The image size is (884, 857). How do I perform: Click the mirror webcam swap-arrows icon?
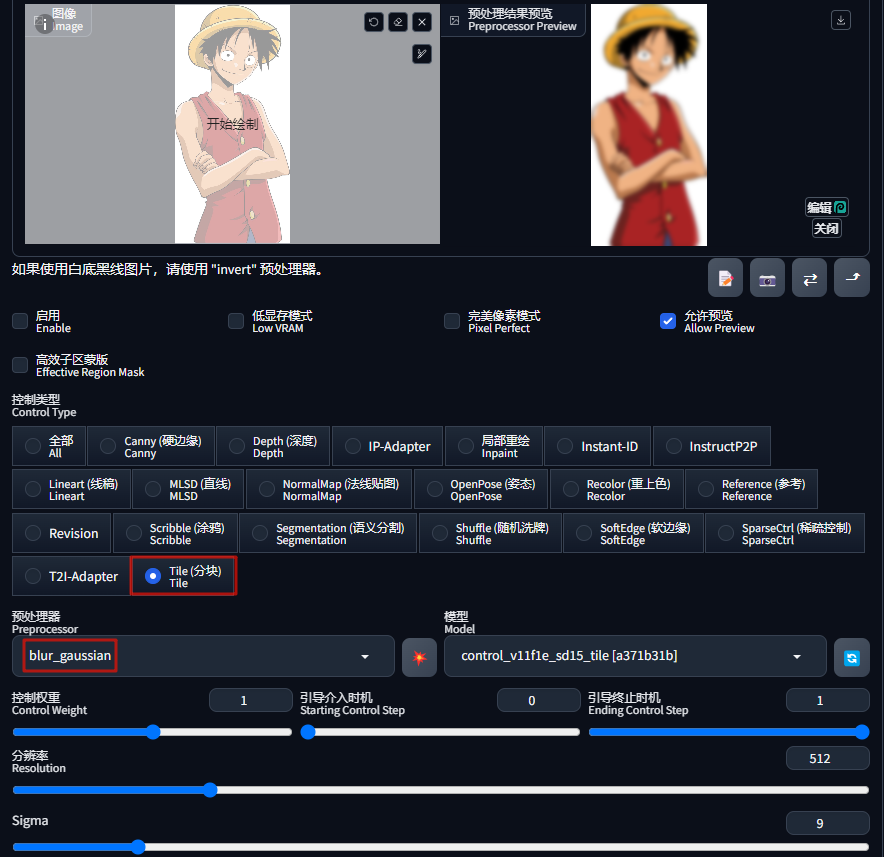pos(810,278)
